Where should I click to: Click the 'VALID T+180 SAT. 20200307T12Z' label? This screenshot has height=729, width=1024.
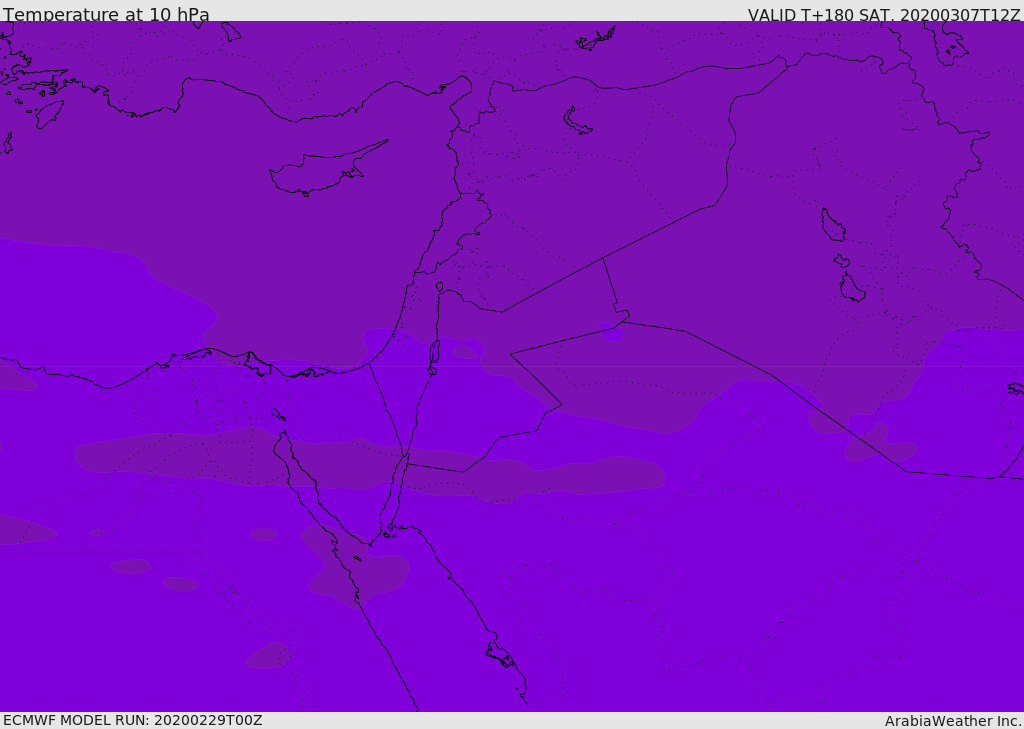point(884,15)
